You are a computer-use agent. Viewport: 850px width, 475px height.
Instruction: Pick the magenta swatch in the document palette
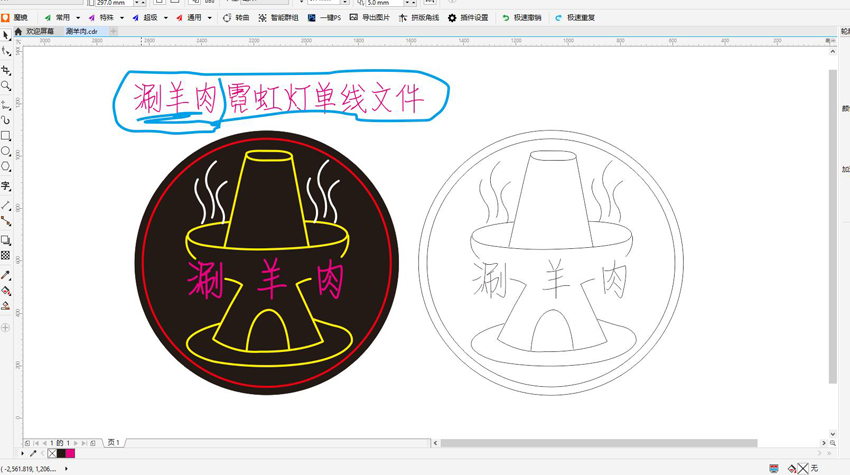(x=70, y=453)
